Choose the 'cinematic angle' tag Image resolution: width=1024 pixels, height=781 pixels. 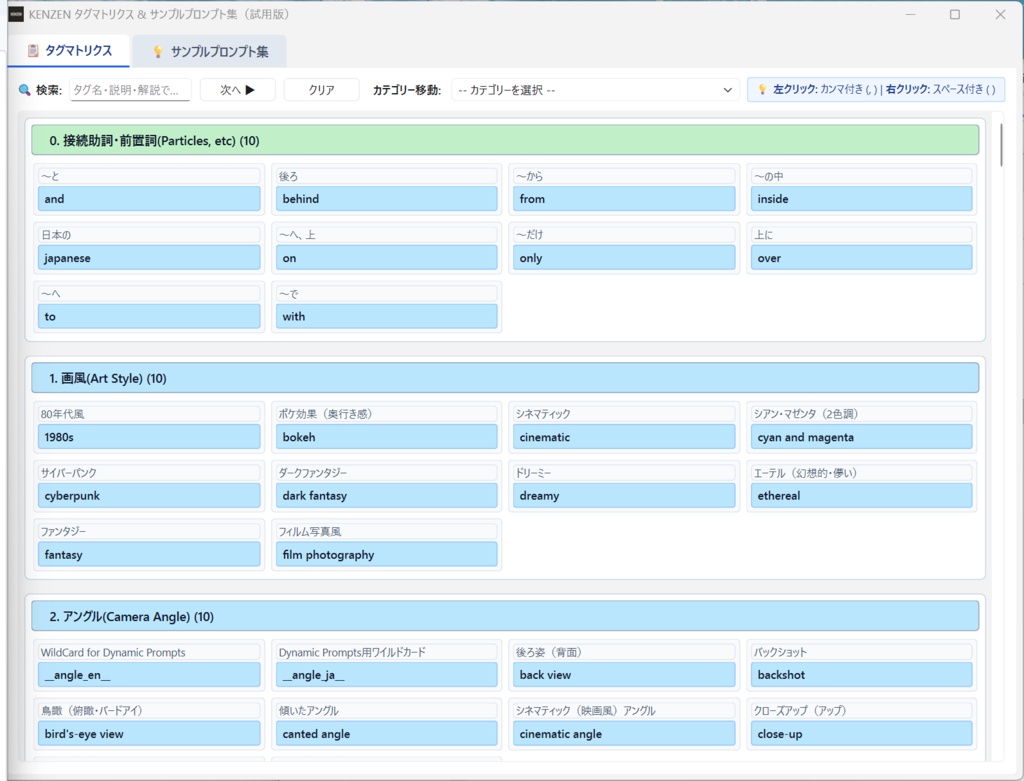(624, 733)
